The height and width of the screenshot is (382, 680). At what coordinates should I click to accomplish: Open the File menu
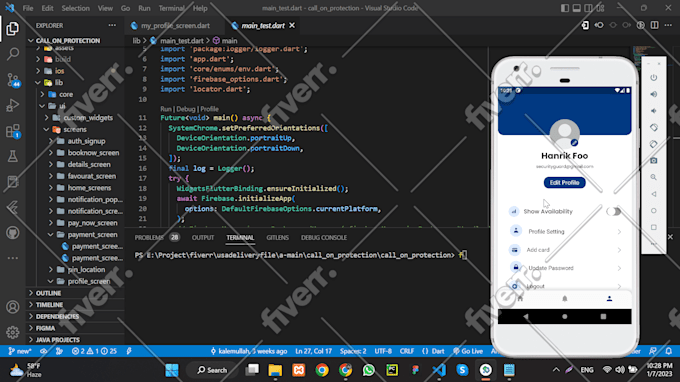tap(28, 8)
